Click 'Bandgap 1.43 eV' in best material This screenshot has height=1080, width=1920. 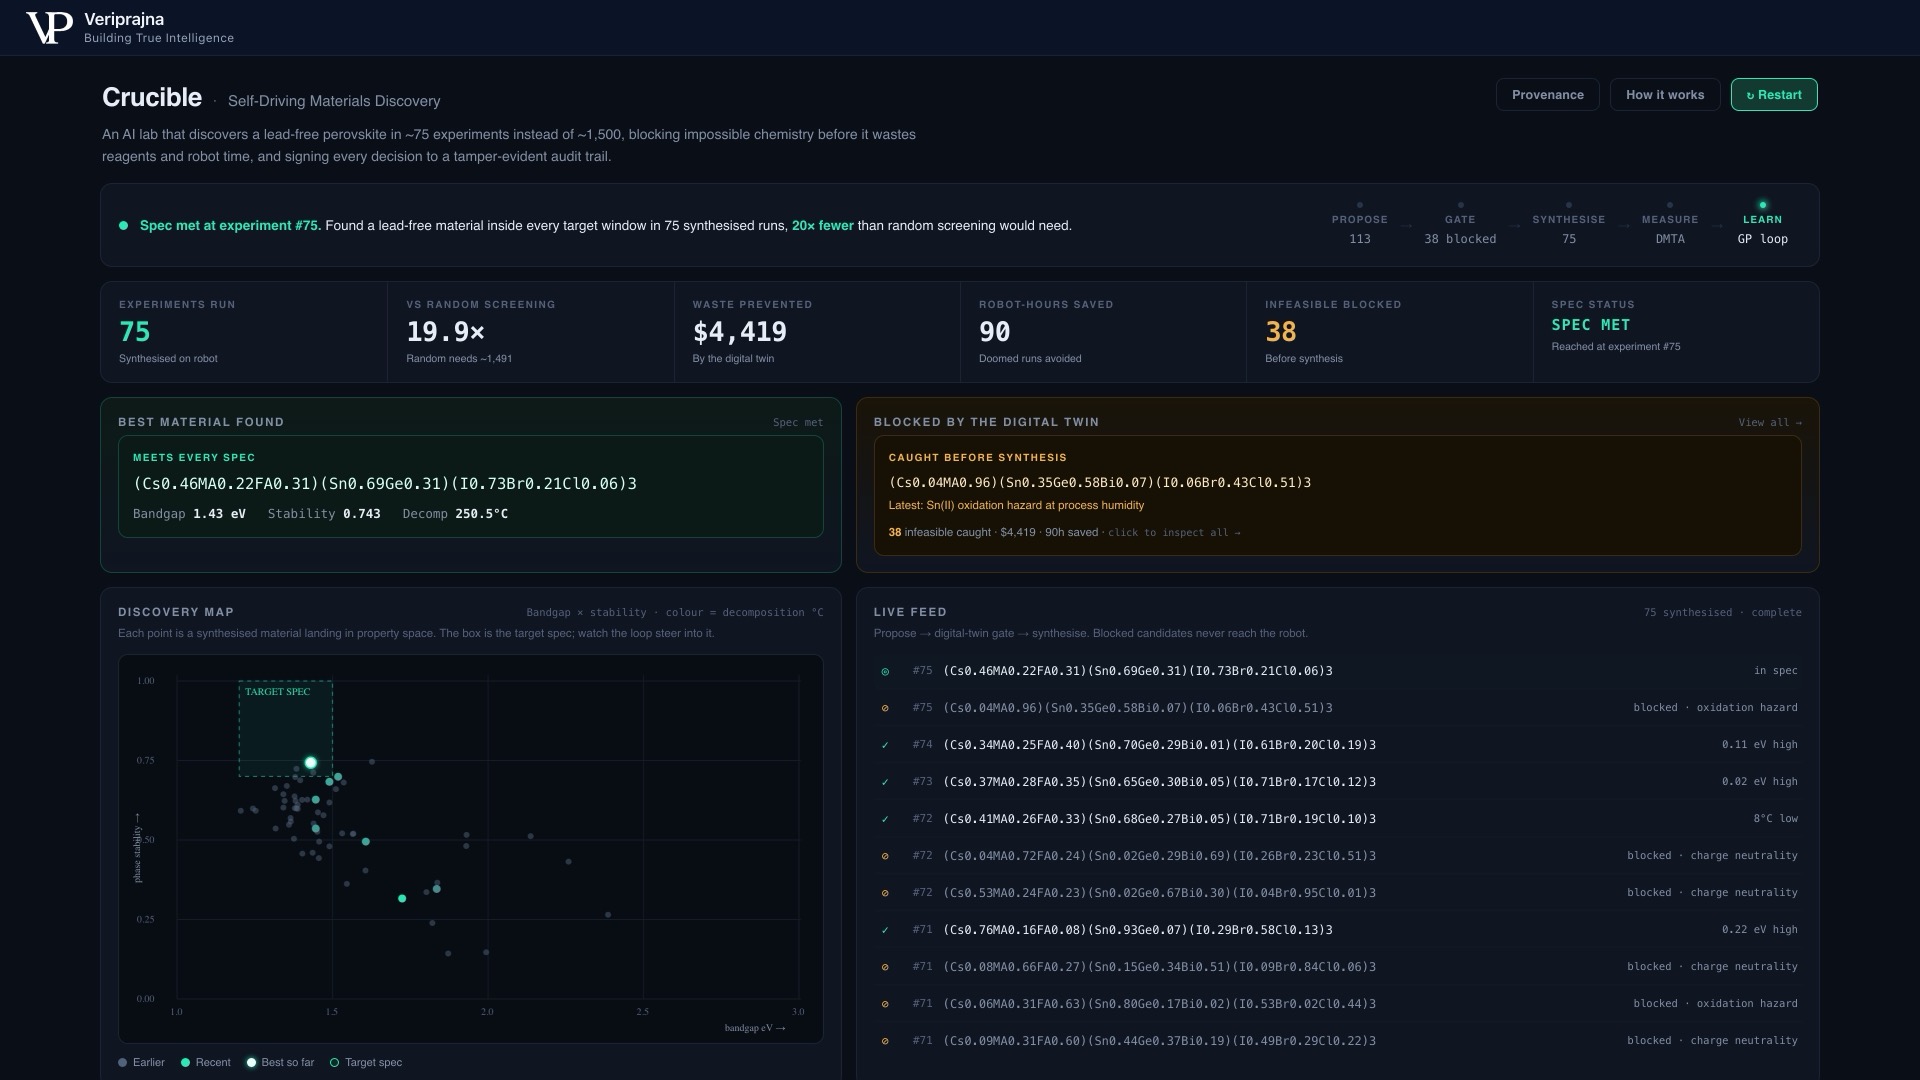click(189, 514)
